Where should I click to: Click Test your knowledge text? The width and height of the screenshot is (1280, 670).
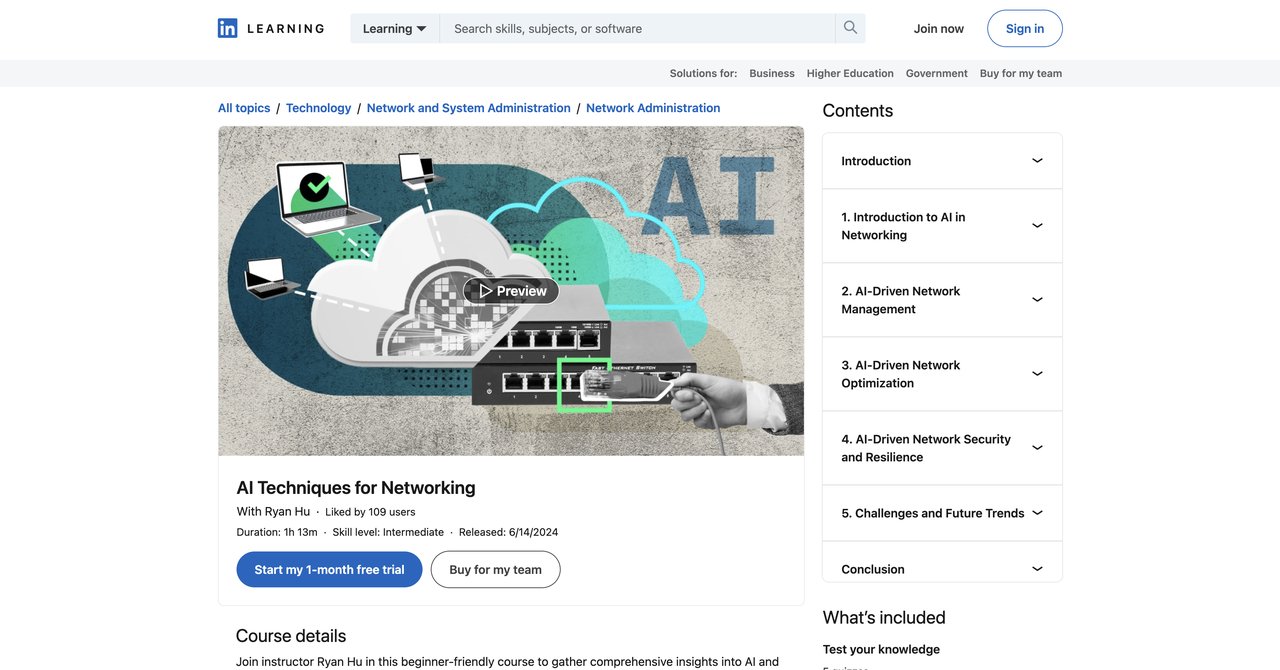881,650
